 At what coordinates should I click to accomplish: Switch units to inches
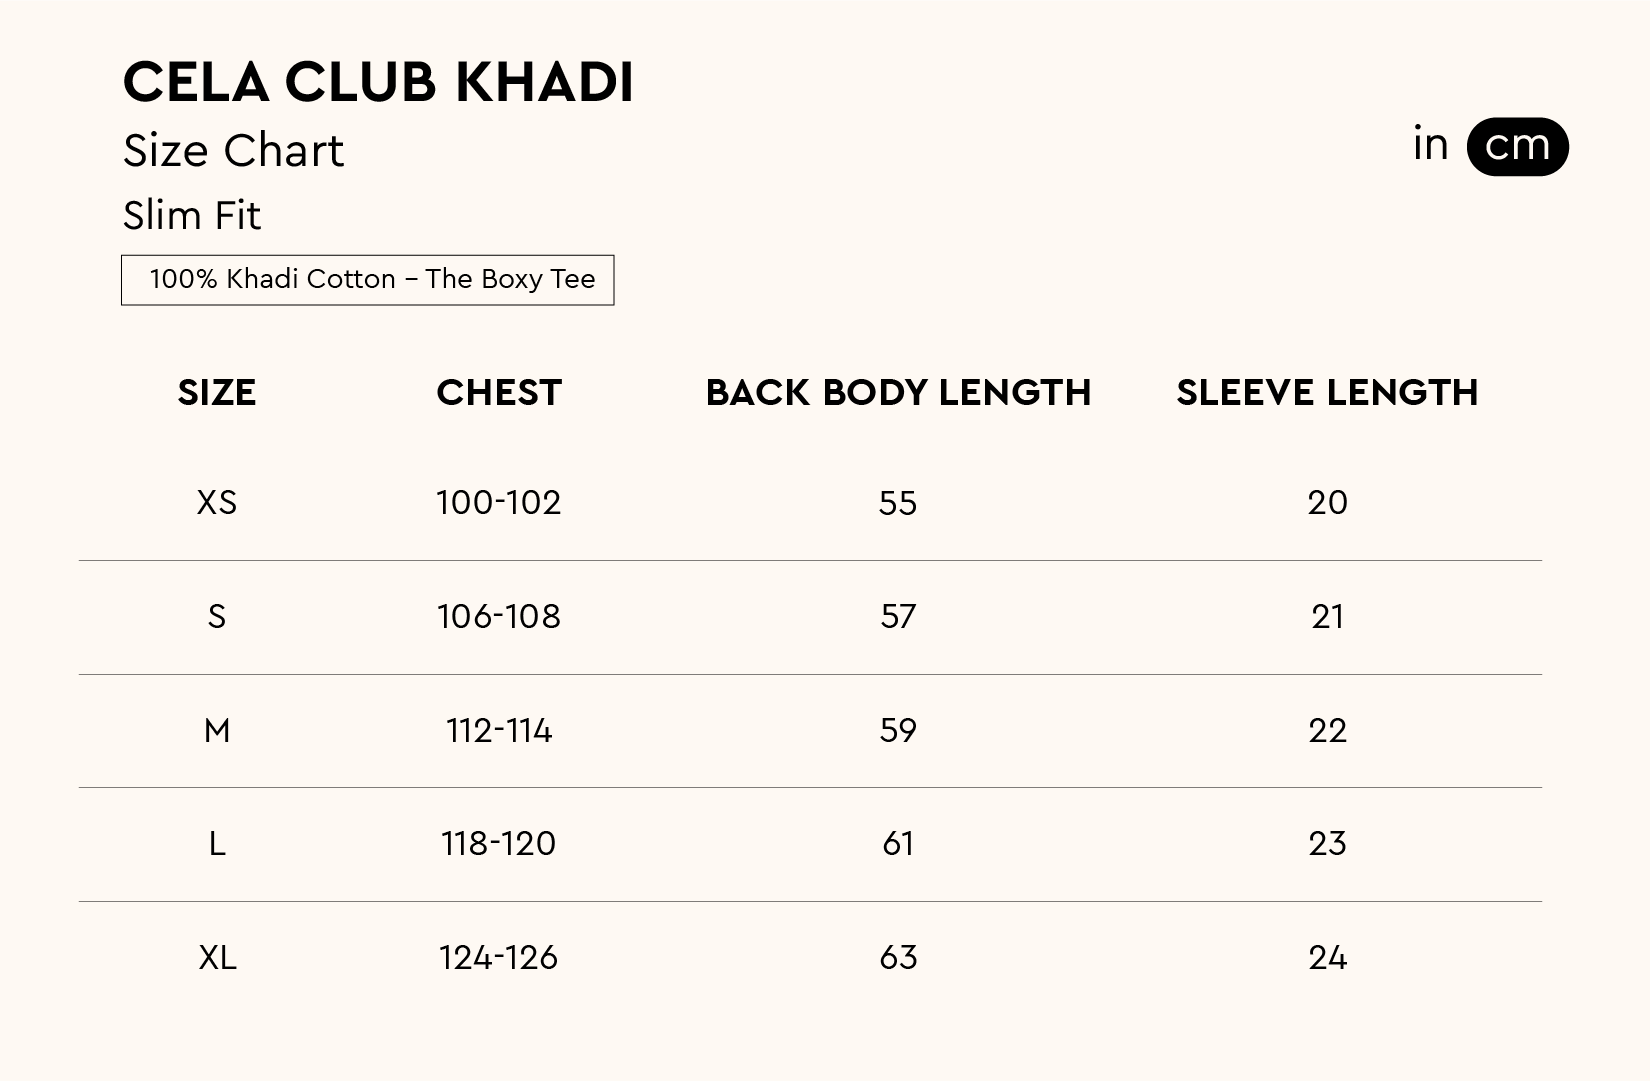pyautogui.click(x=1430, y=146)
